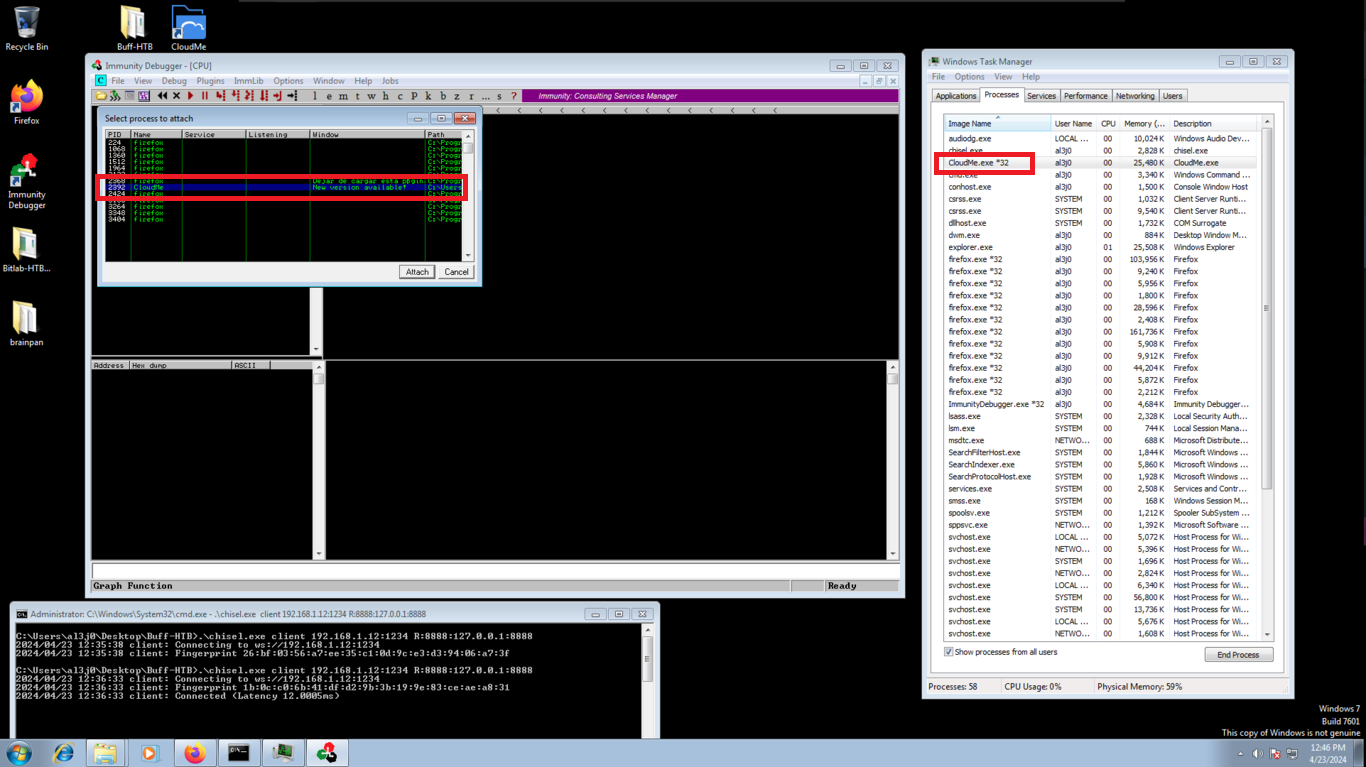The width and height of the screenshot is (1366, 767).
Task: Click the Restart program (rewind) toolbar icon
Action: click(161, 96)
